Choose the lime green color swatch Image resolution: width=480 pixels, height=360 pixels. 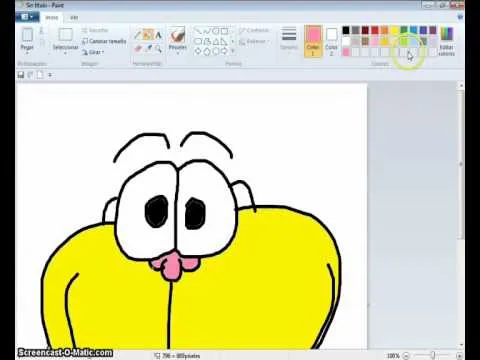[x=404, y=41]
